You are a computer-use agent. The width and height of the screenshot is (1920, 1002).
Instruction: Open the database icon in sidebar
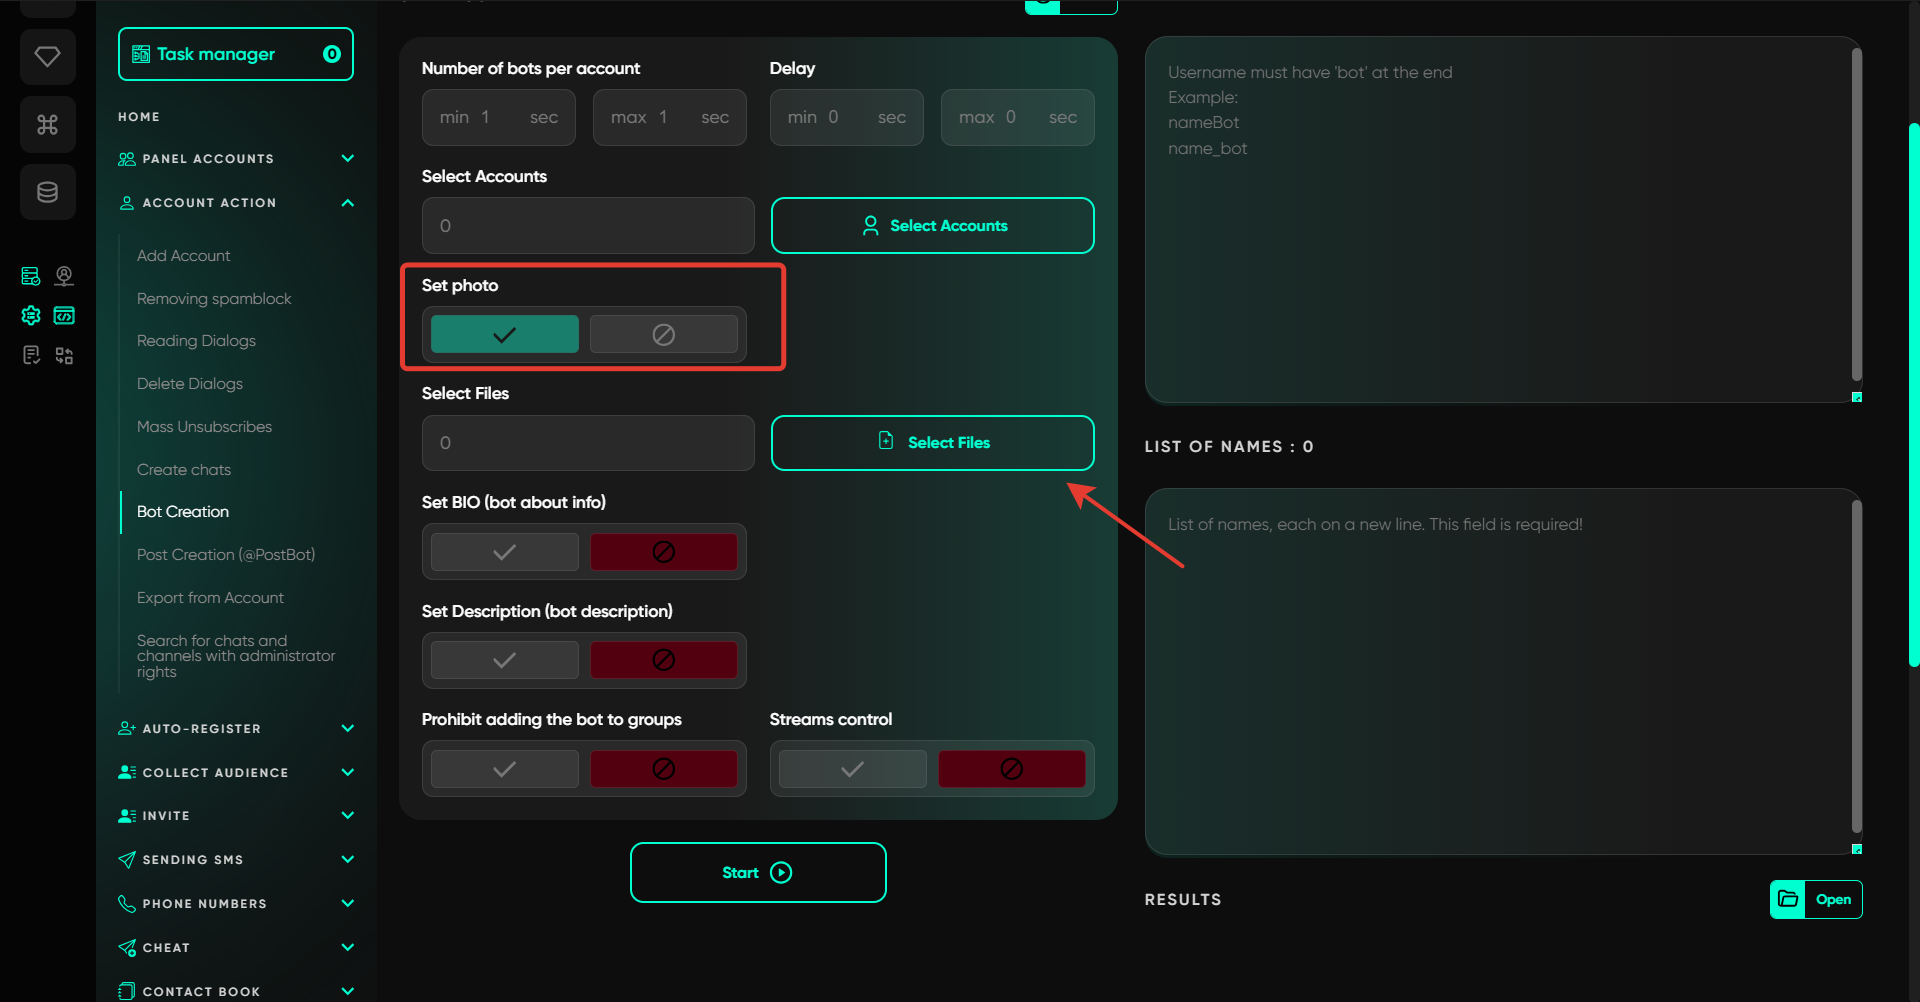[47, 192]
